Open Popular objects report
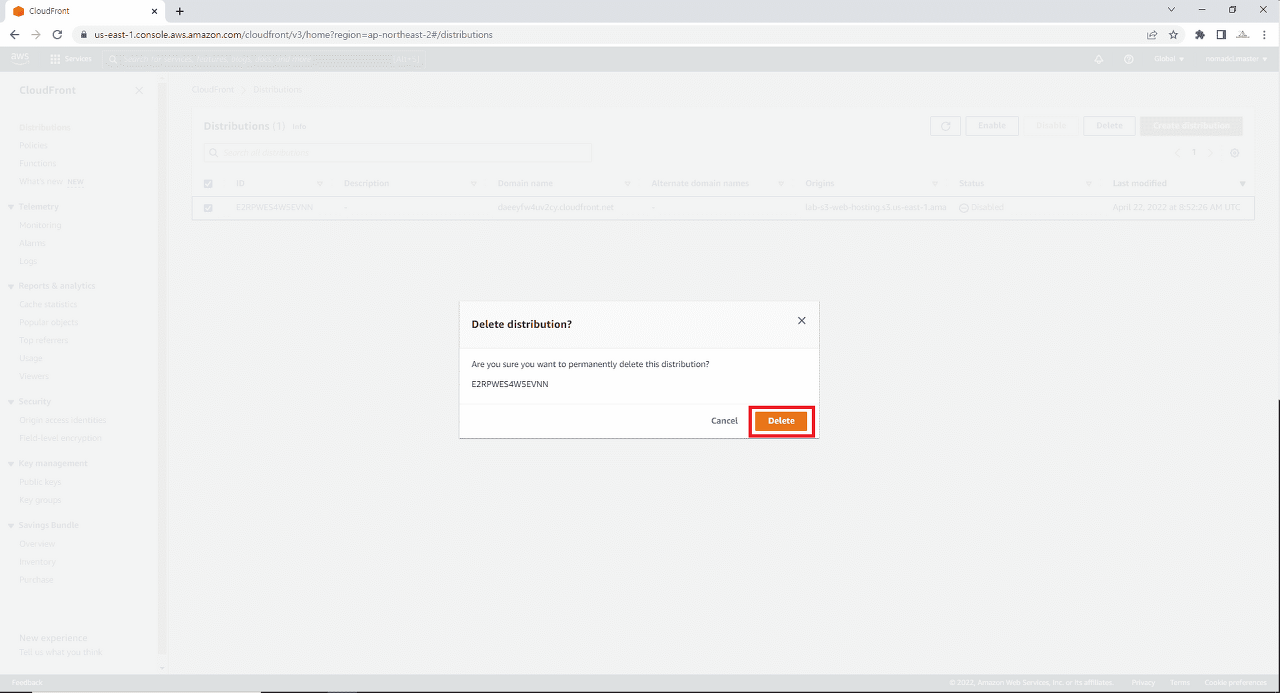The image size is (1280, 693). [x=48, y=323]
